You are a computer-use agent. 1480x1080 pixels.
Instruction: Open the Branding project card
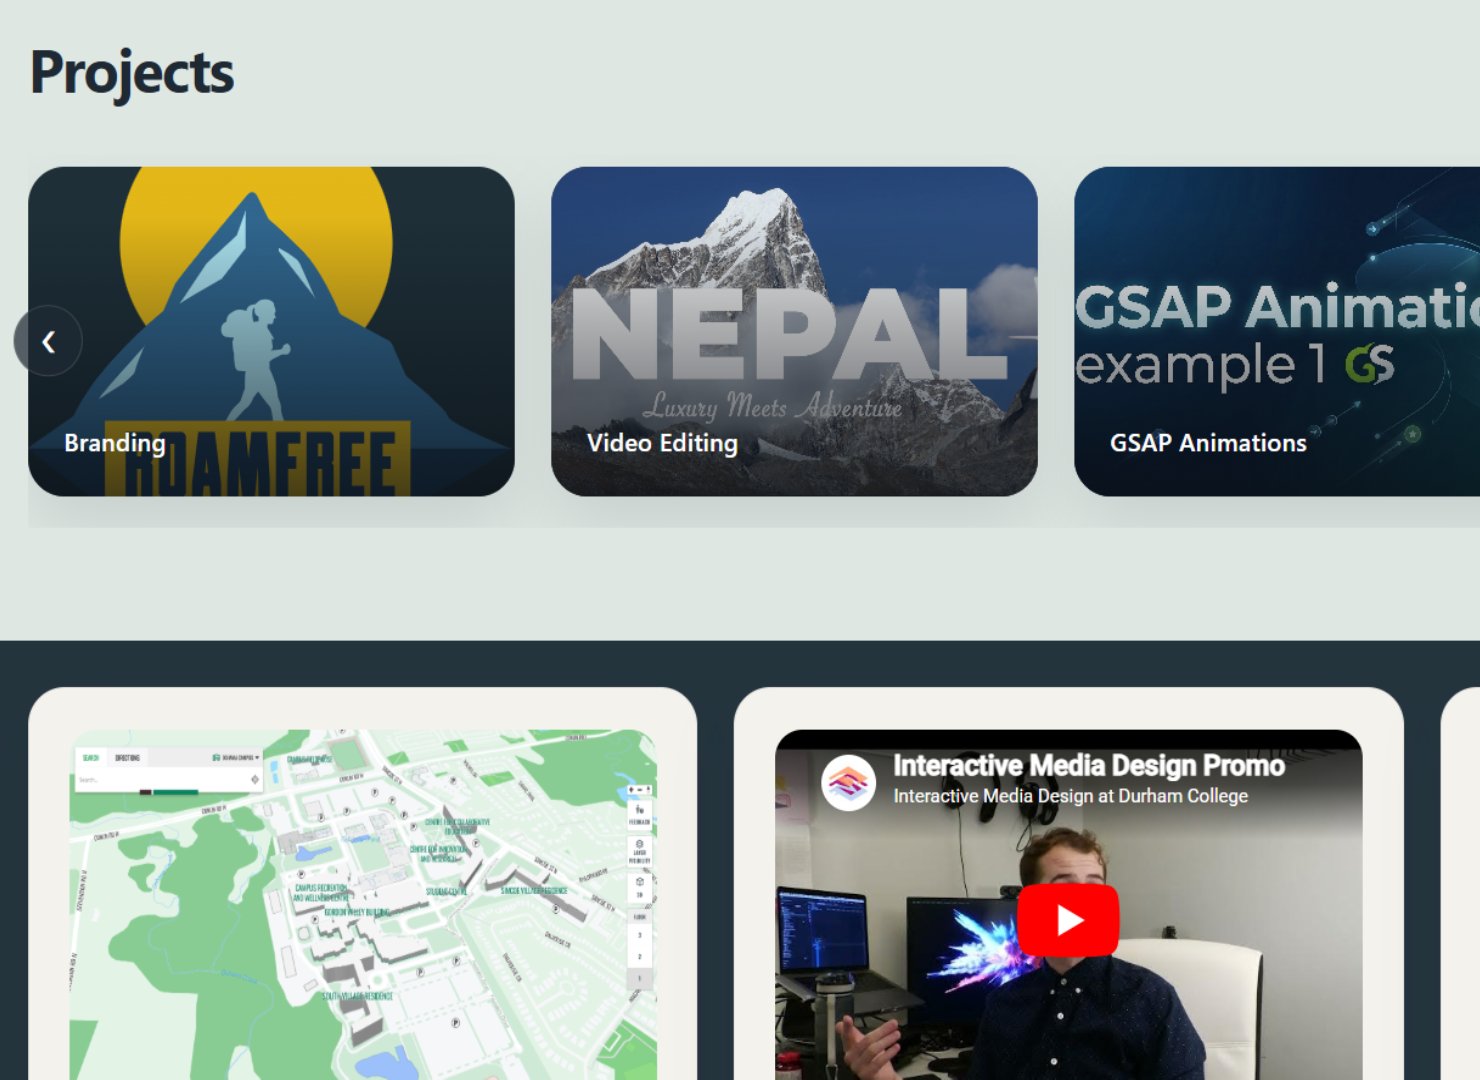point(271,331)
